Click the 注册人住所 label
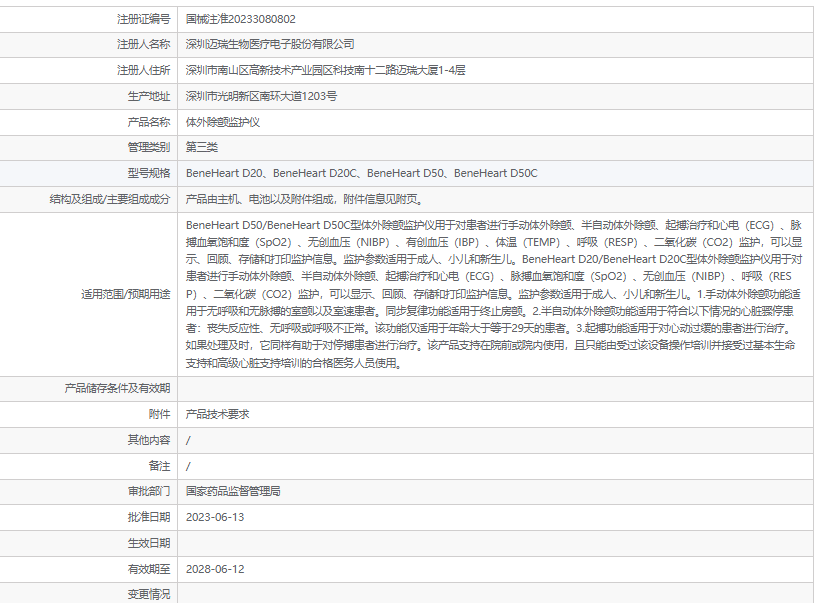Viewport: 821px width, 603px height. [x=143, y=70]
